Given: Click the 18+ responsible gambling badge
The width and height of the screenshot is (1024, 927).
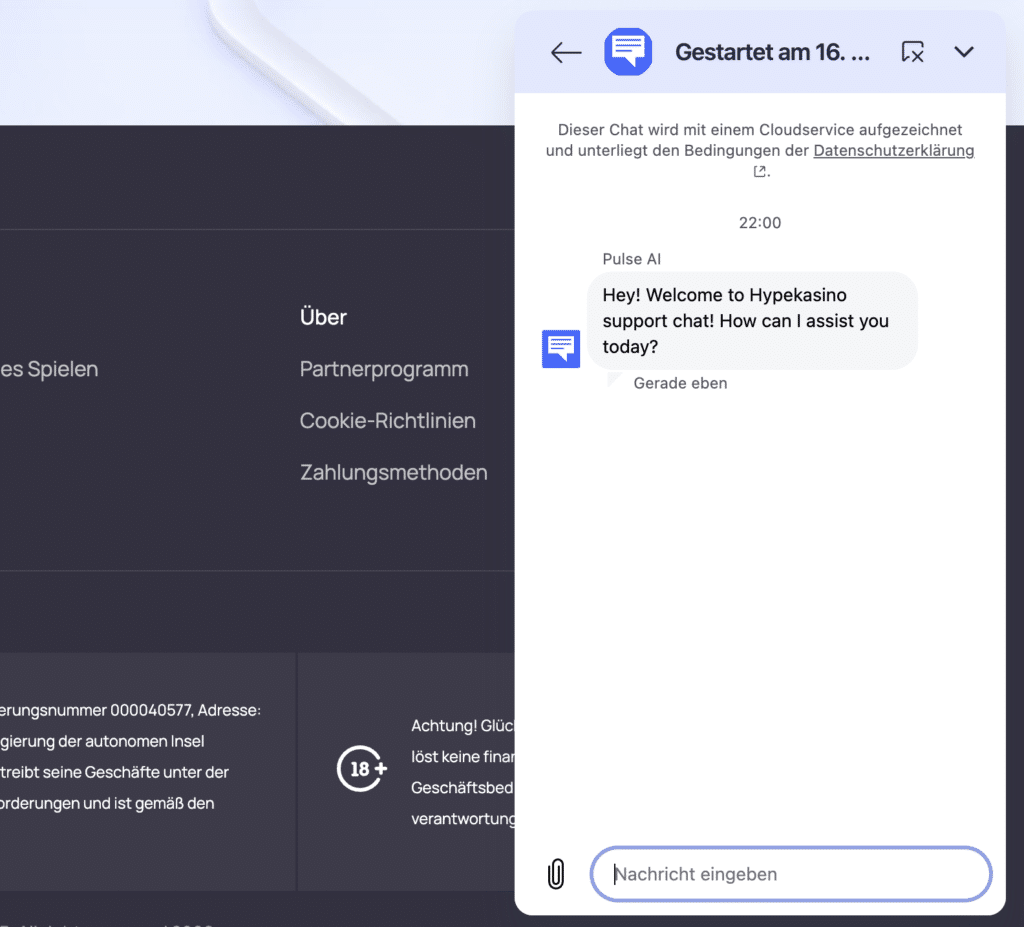Looking at the screenshot, I should pyautogui.click(x=360, y=770).
